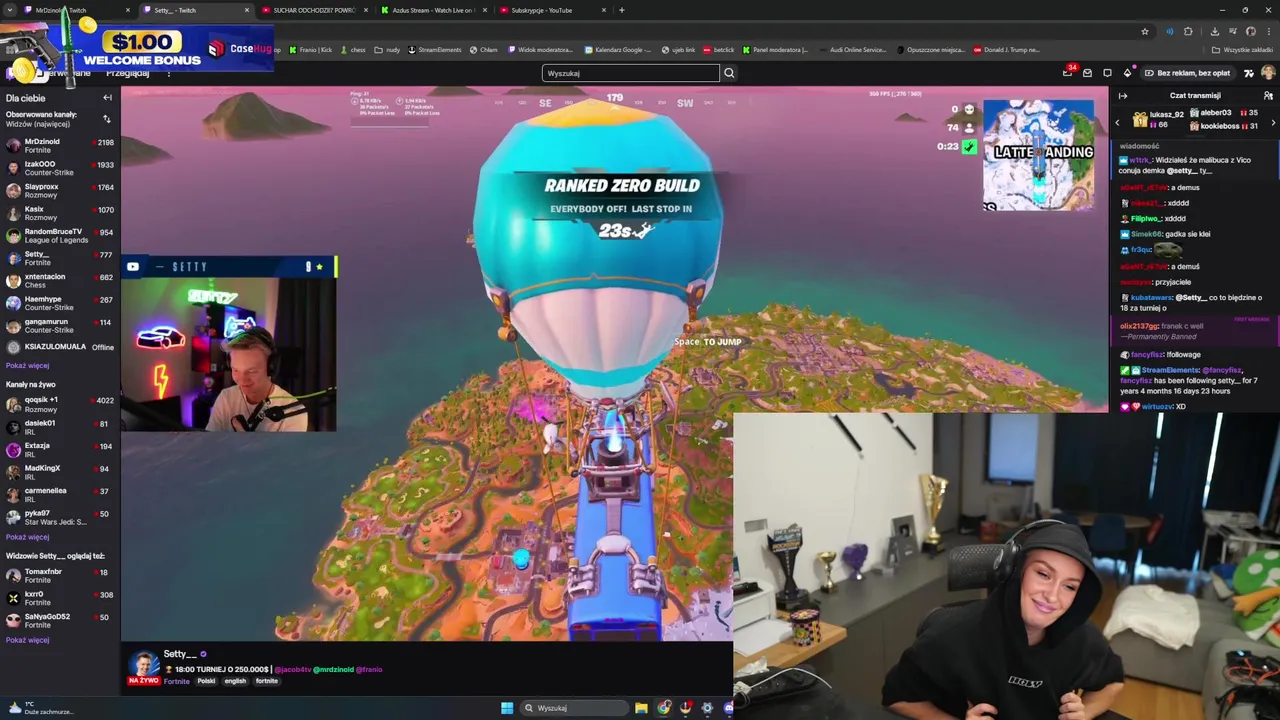1280x720 pixels.
Task: Open a new browser tab
Action: [621, 10]
